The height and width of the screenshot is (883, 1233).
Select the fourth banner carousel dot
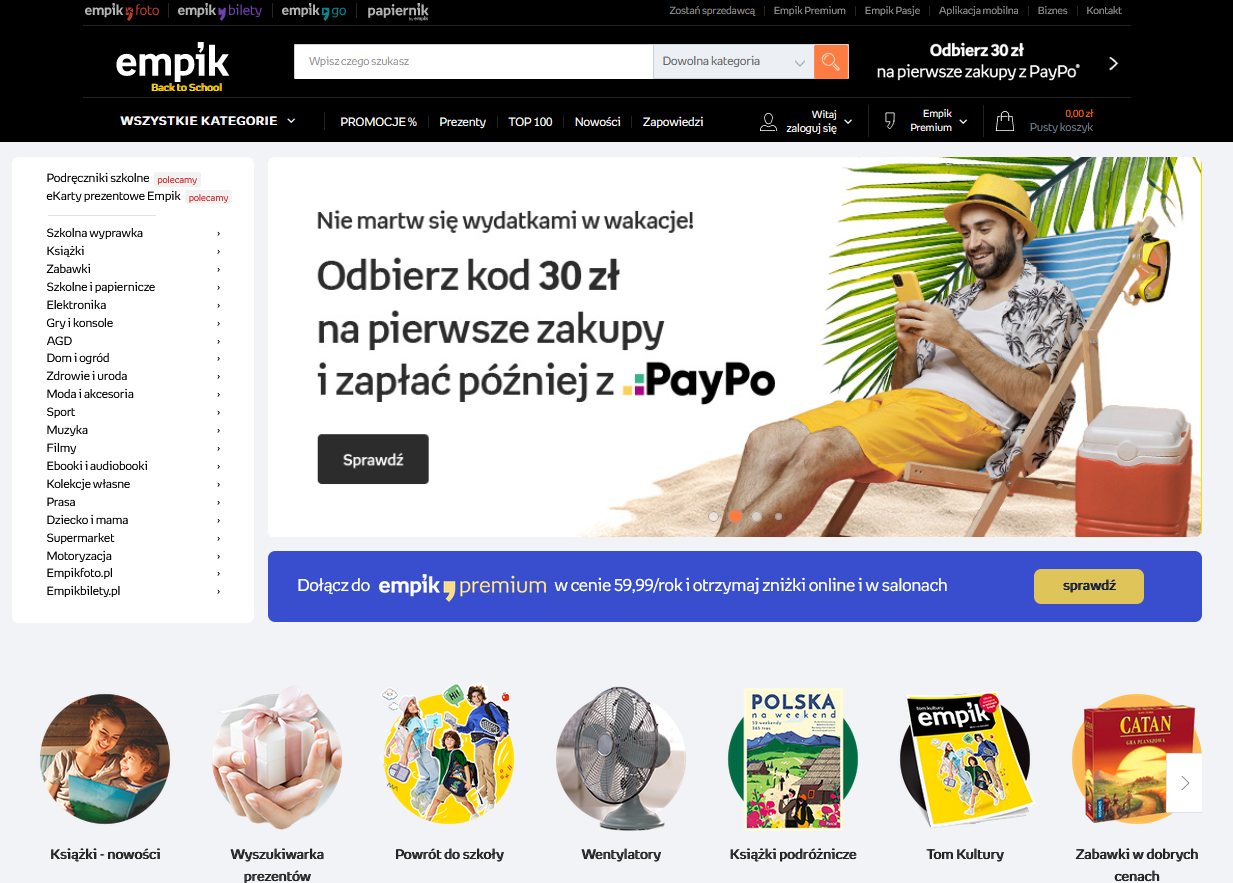779,516
